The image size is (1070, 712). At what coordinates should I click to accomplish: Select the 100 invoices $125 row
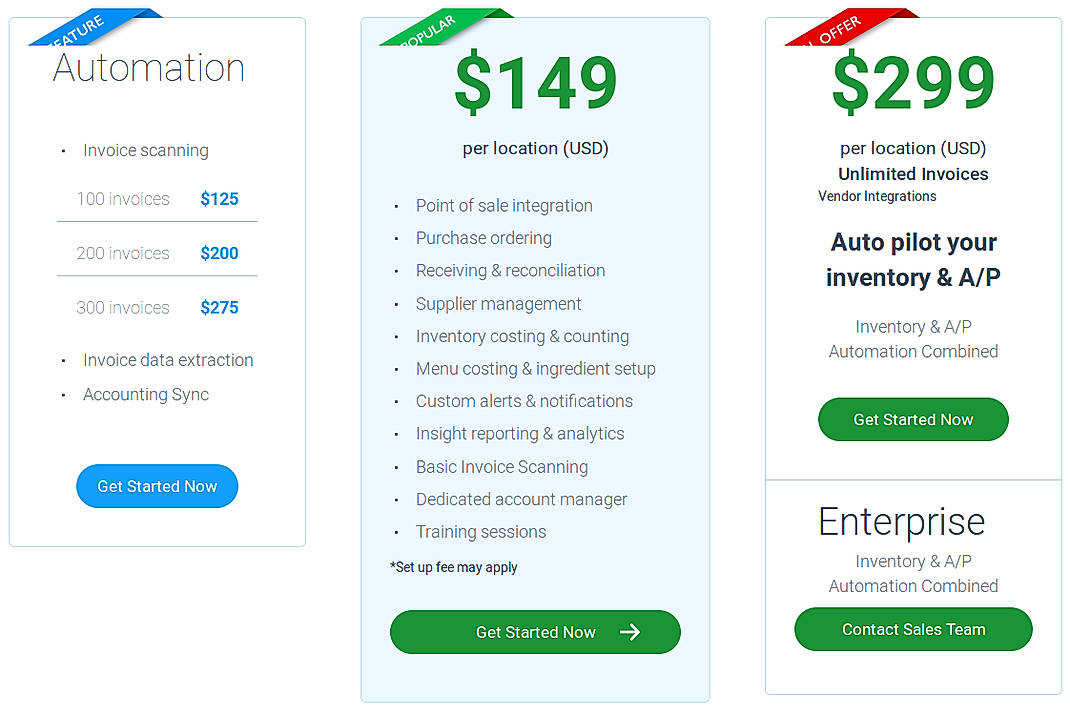(157, 198)
